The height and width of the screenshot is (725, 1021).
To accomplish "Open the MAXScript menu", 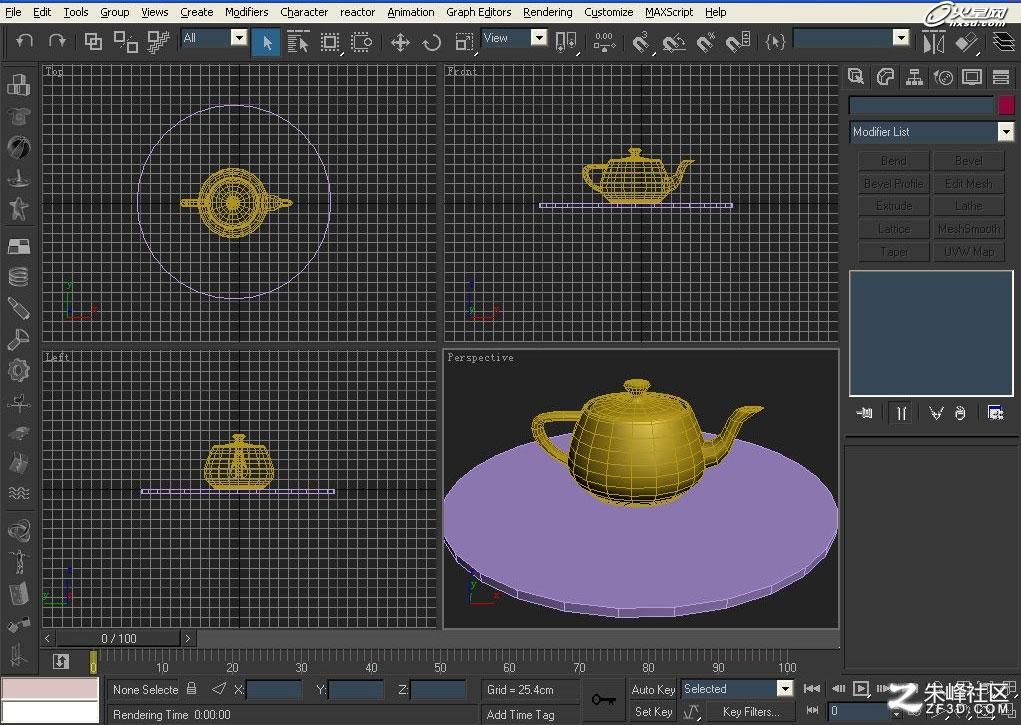I will tap(669, 12).
